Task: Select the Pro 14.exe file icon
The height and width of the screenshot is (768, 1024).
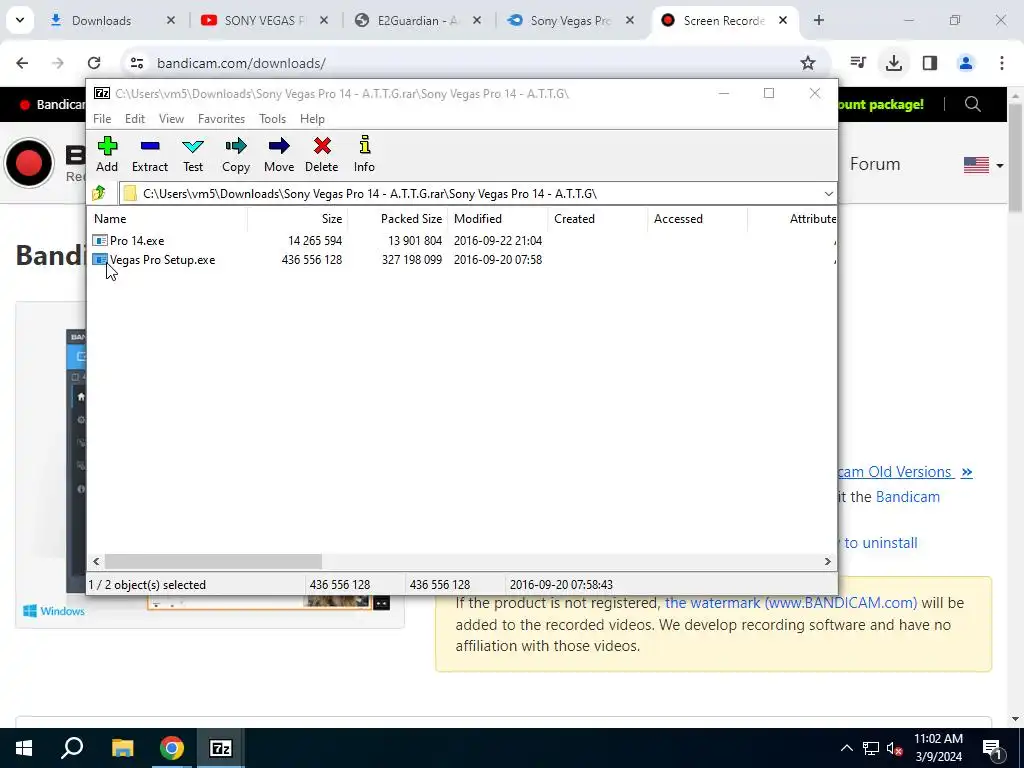Action: coord(100,241)
